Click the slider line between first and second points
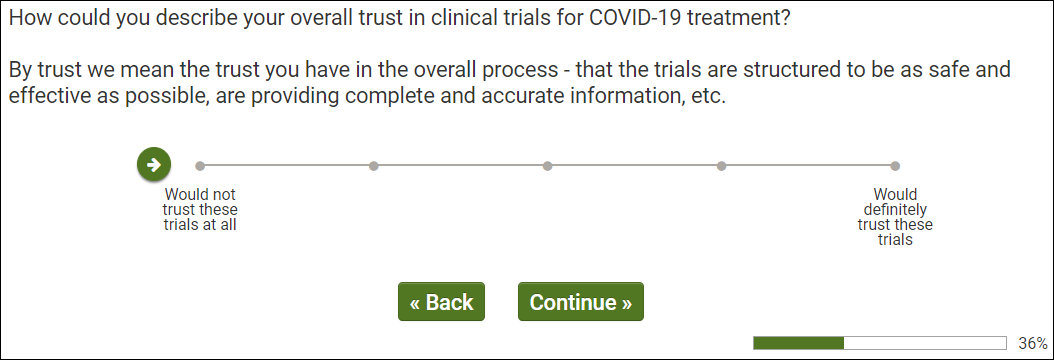The height and width of the screenshot is (360, 1054). pyautogui.click(x=286, y=166)
